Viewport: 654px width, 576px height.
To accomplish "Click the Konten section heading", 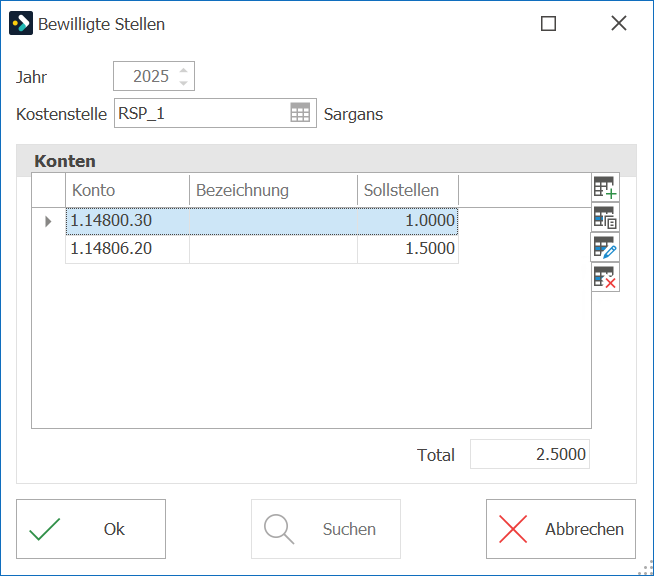I will (x=65, y=161).
